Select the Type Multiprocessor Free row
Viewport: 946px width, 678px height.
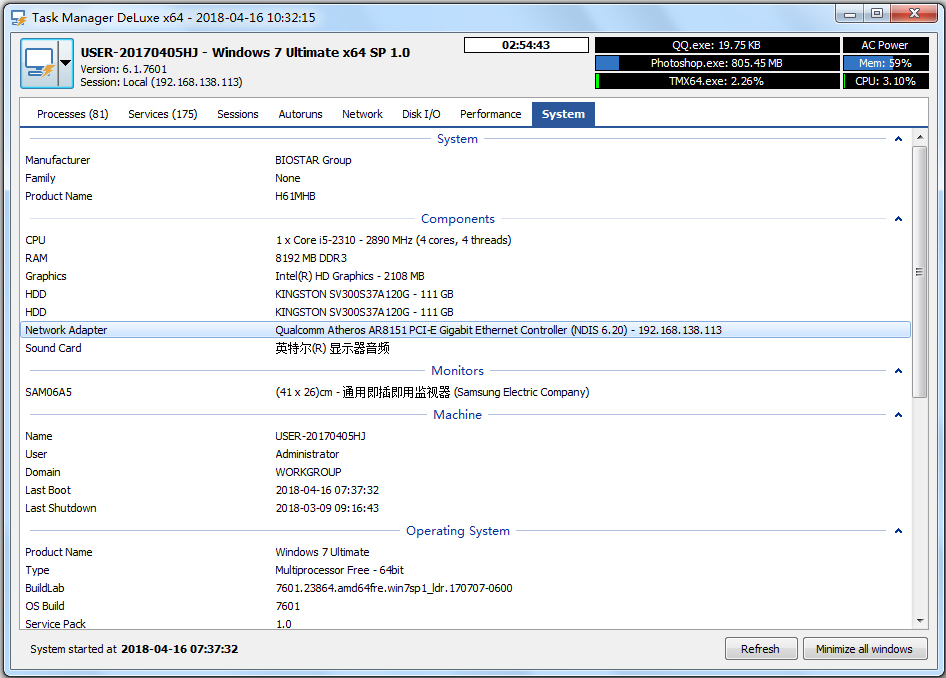pos(465,570)
